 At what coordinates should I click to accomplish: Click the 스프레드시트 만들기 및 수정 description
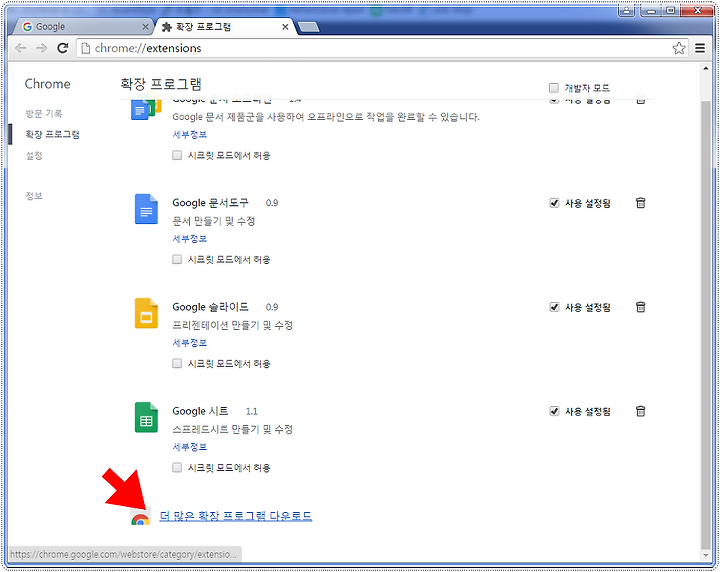tap(232, 429)
